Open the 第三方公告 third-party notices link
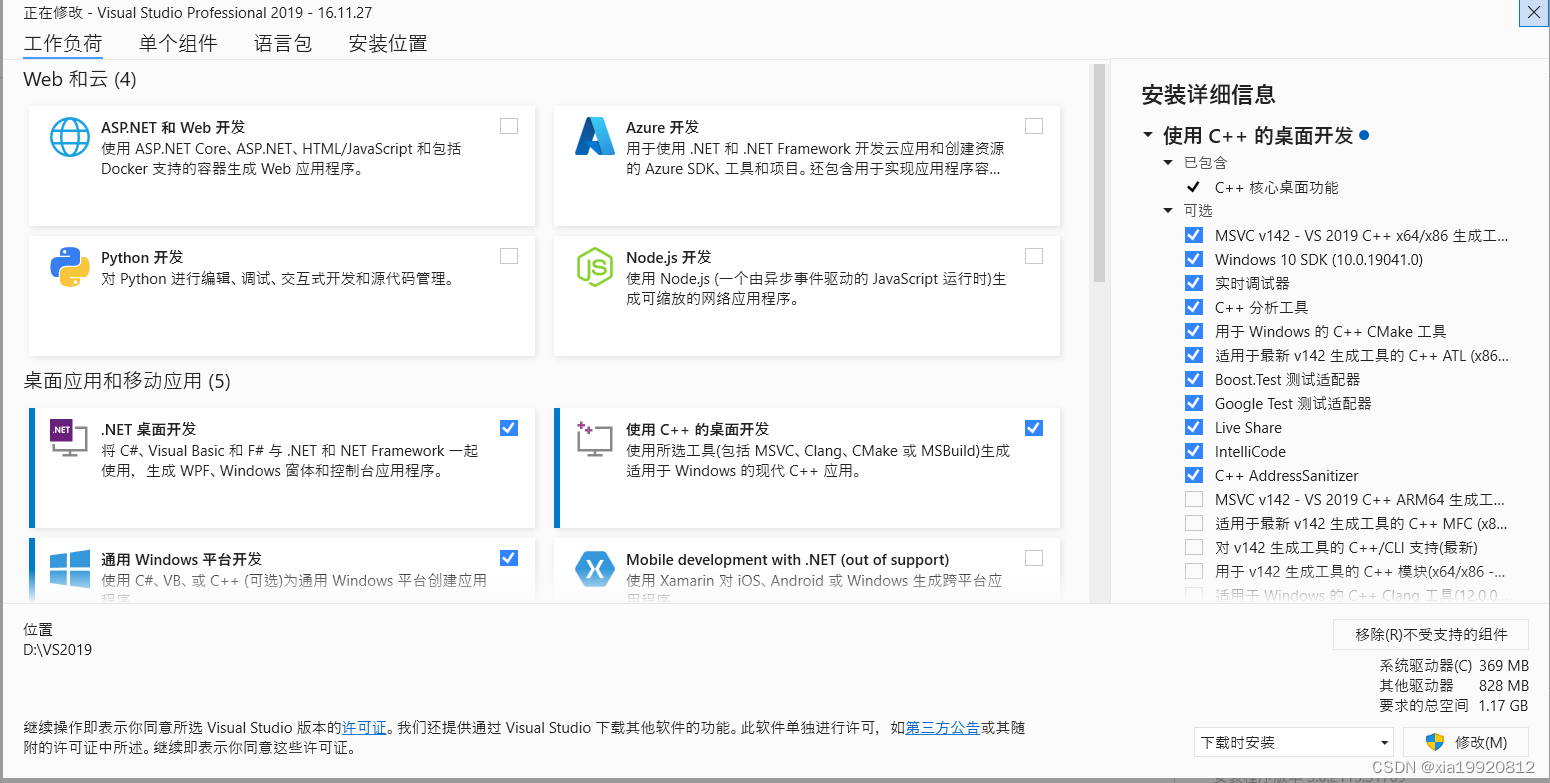 [x=942, y=728]
